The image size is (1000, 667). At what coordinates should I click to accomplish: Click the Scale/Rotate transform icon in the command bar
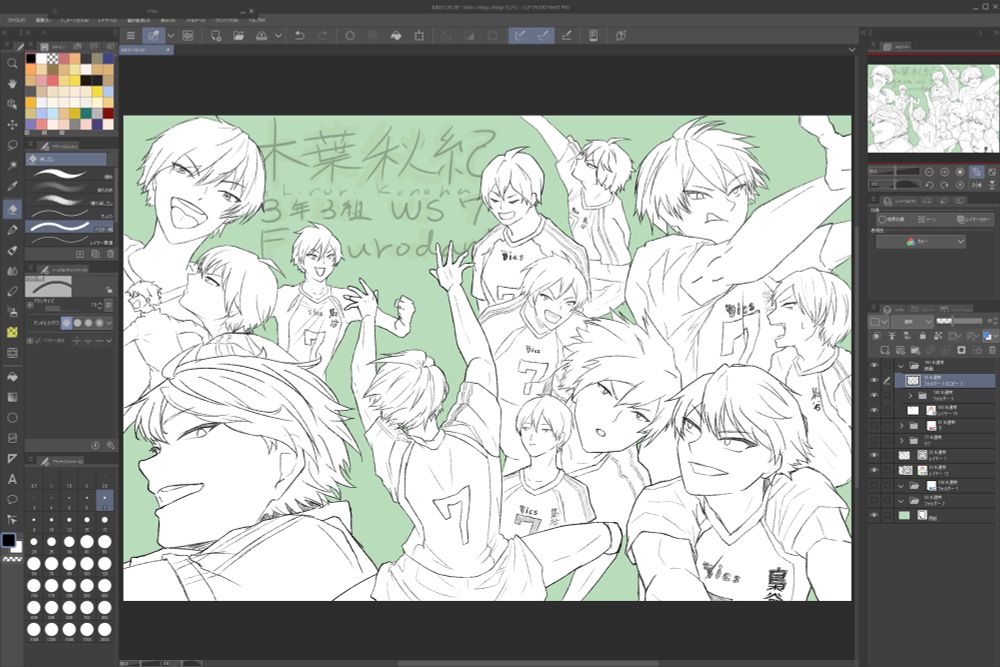(419, 36)
